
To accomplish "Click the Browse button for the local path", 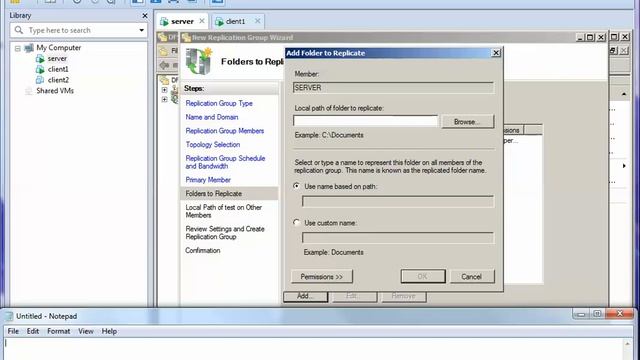I will tap(467, 122).
